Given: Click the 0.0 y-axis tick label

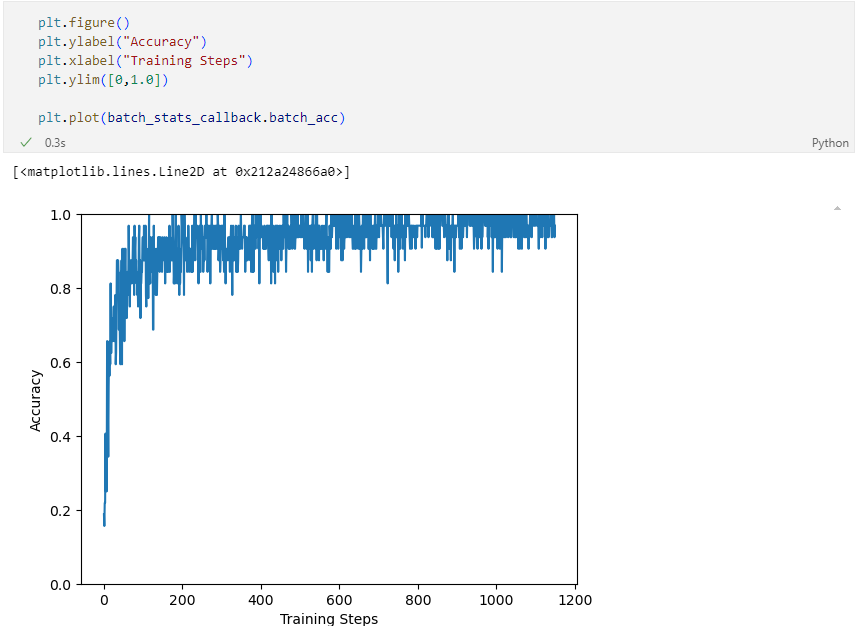Looking at the screenshot, I should (x=60, y=585).
